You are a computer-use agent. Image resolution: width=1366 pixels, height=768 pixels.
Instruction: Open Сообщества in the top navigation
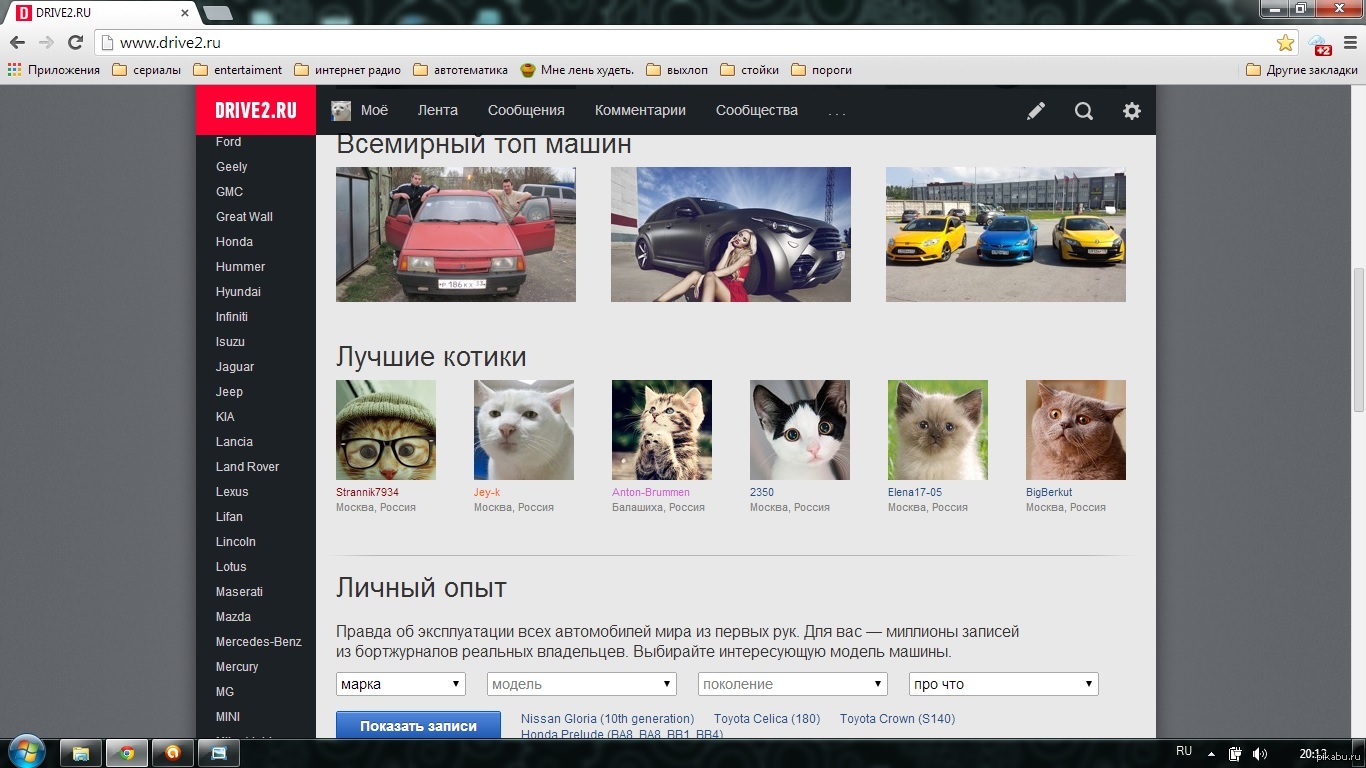(757, 110)
